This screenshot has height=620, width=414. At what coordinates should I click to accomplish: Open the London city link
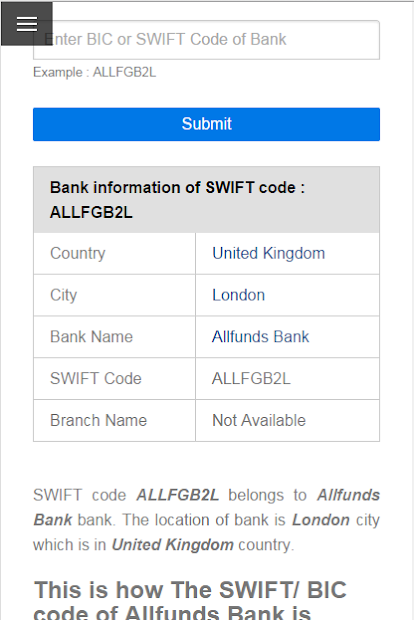(238, 295)
